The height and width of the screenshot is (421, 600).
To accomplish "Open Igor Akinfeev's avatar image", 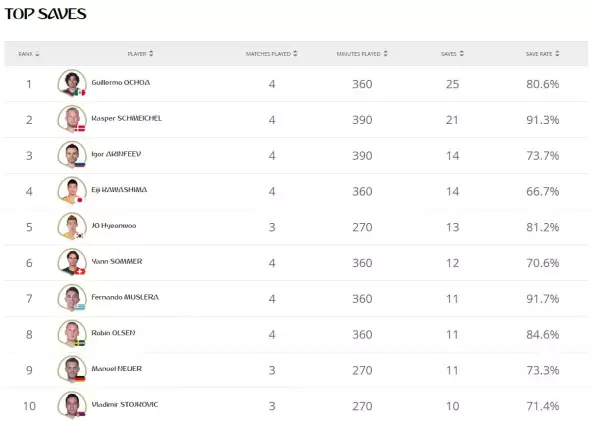I will 70,154.
